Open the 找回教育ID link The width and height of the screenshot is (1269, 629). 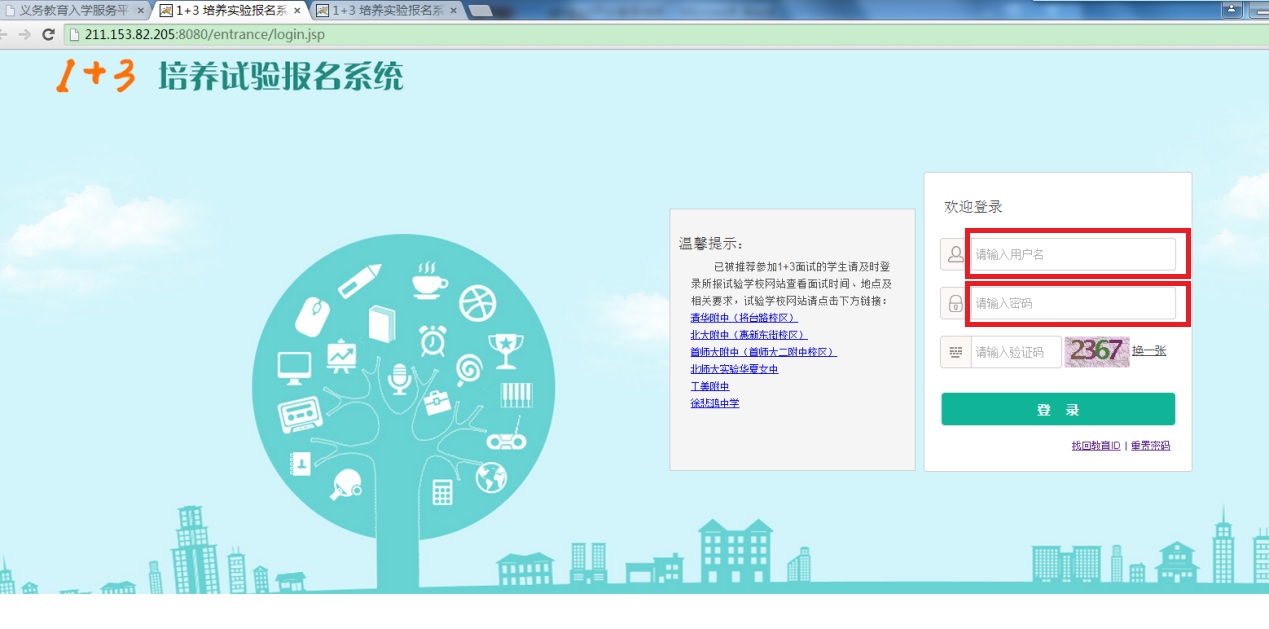click(1097, 446)
